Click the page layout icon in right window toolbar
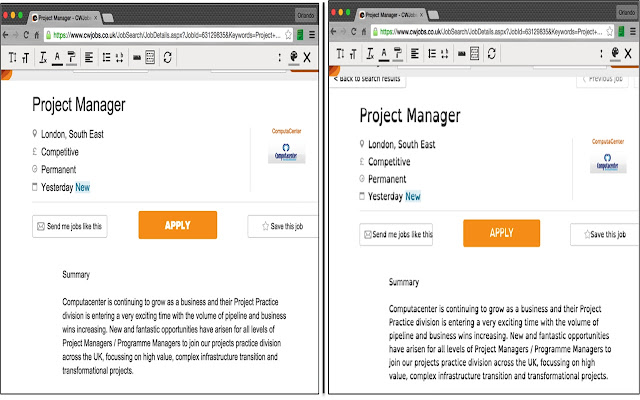Screen dimensions: 640x400 [x=474, y=53]
